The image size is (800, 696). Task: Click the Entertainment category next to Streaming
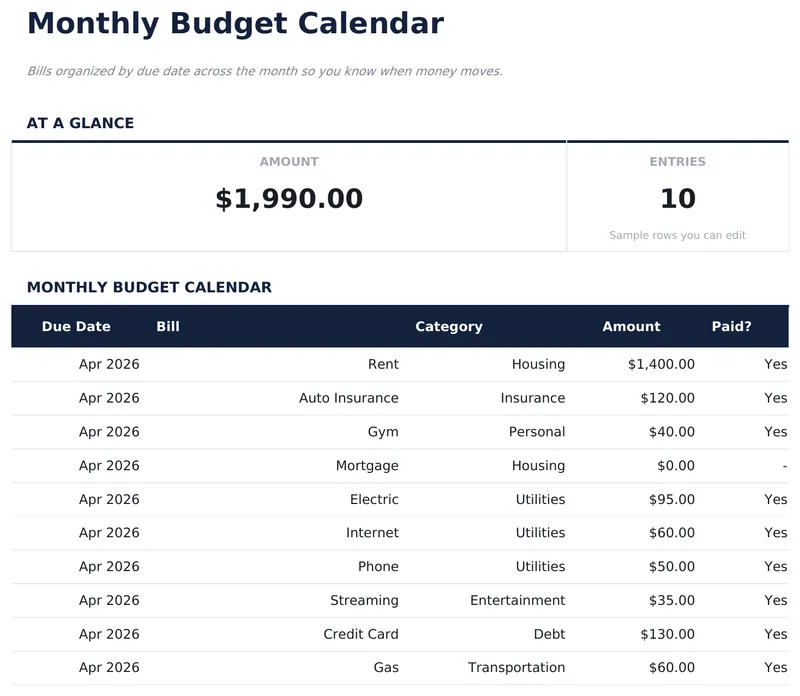(518, 600)
